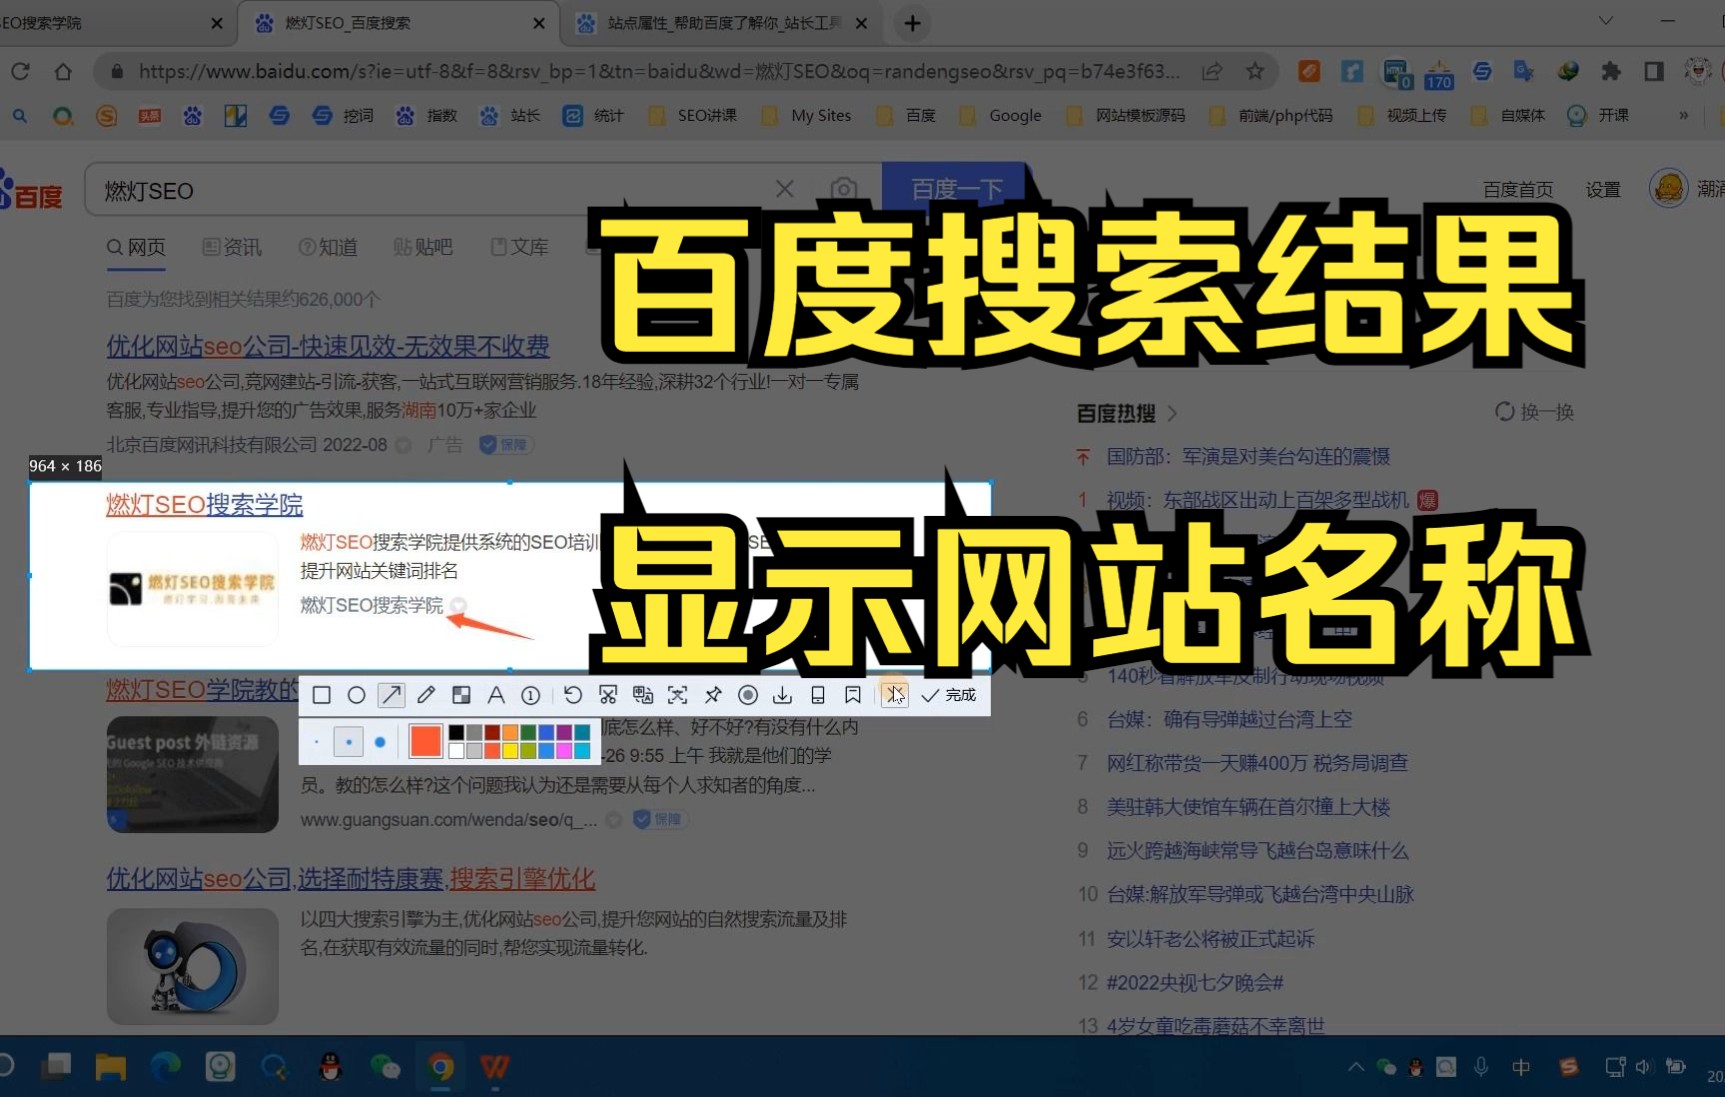Select the text annotation tool

point(496,695)
